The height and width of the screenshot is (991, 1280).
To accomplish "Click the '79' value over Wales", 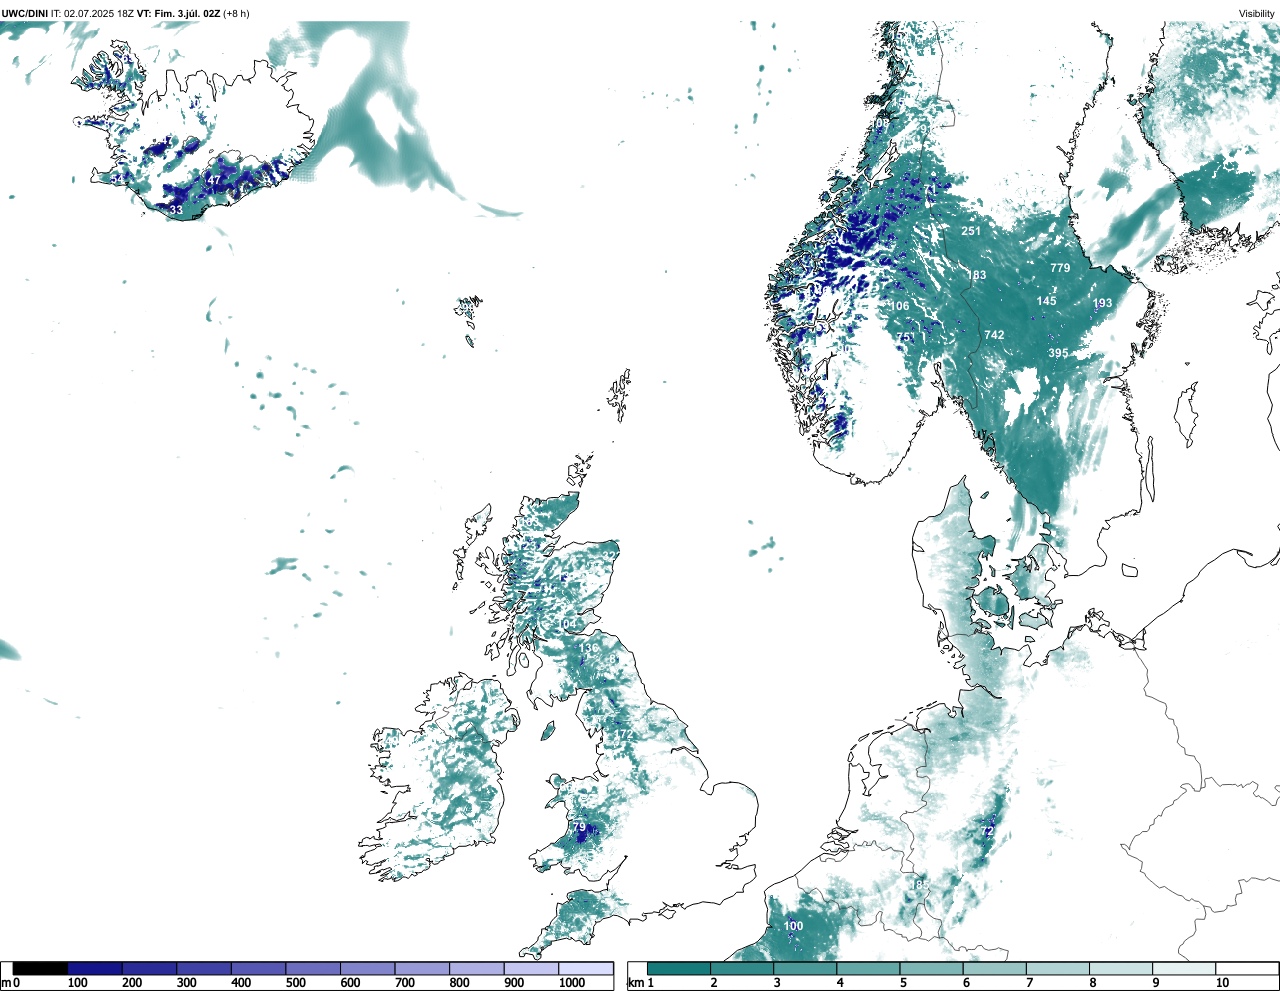I will click(579, 827).
